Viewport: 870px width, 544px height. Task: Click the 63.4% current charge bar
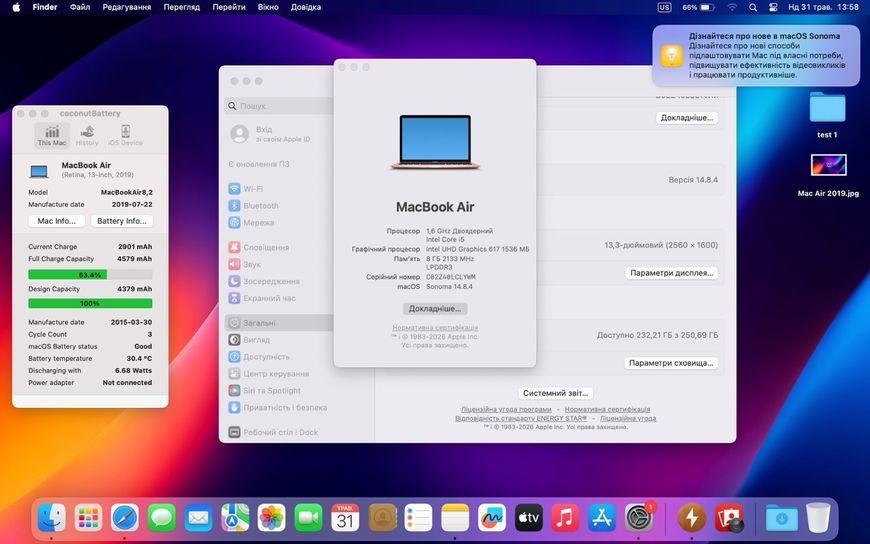click(x=90, y=275)
